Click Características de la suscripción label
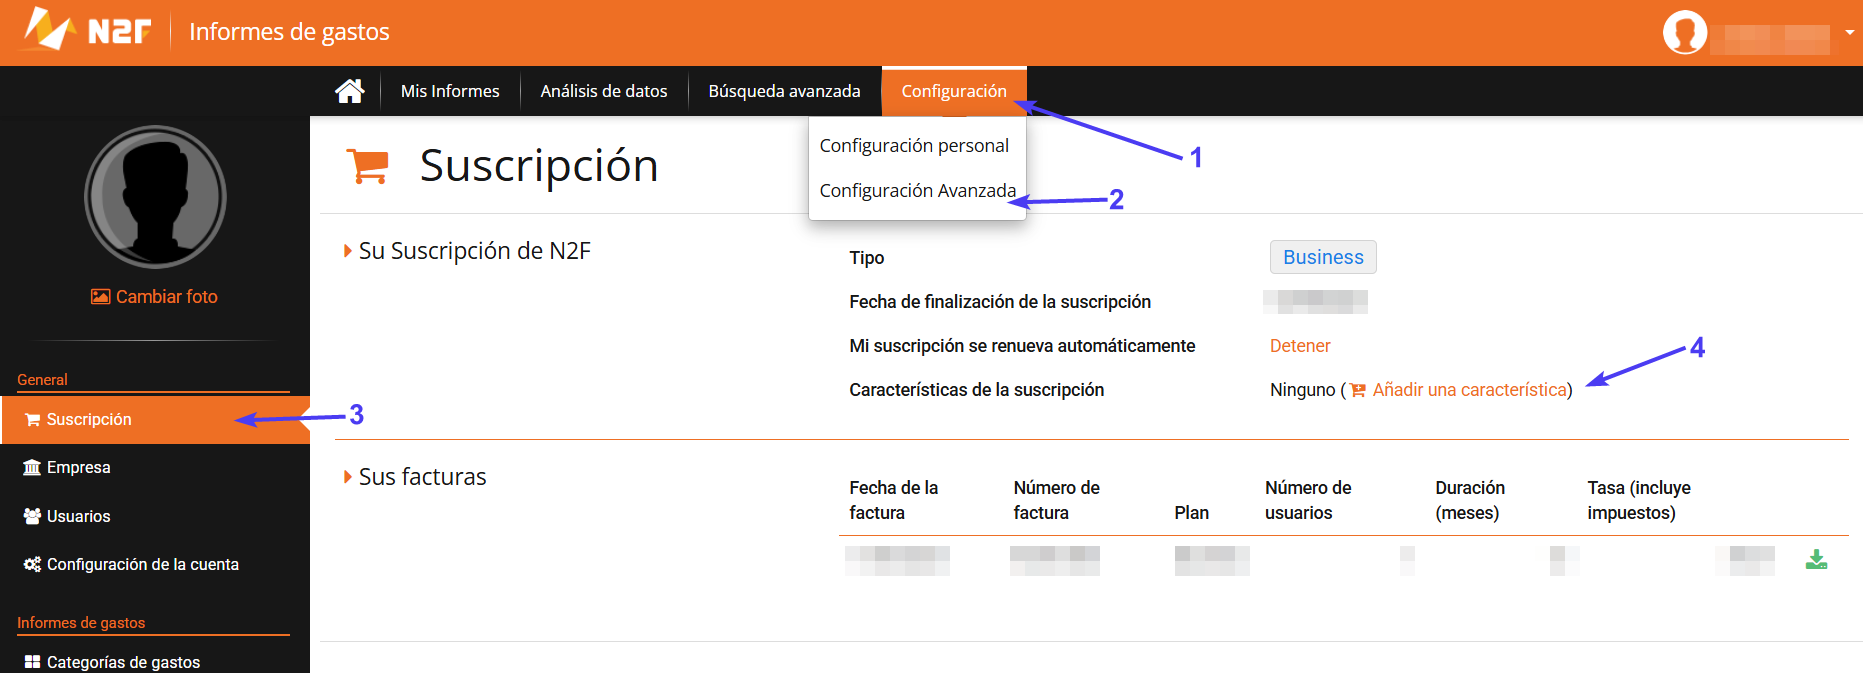Screen dimensions: 1863x673 pos(977,390)
